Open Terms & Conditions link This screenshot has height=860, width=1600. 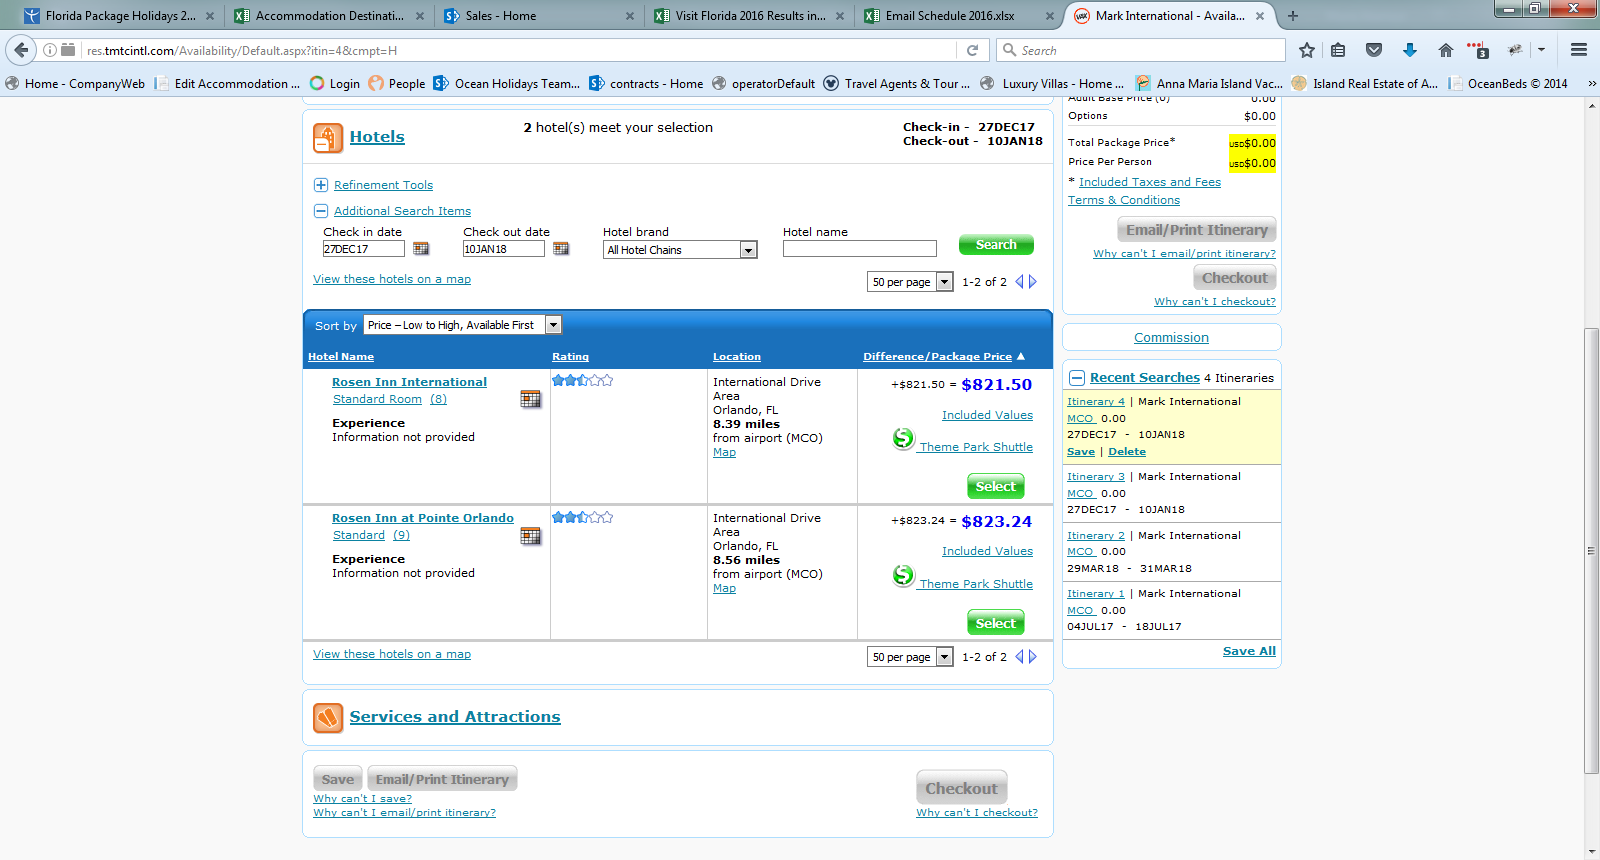pyautogui.click(x=1124, y=200)
